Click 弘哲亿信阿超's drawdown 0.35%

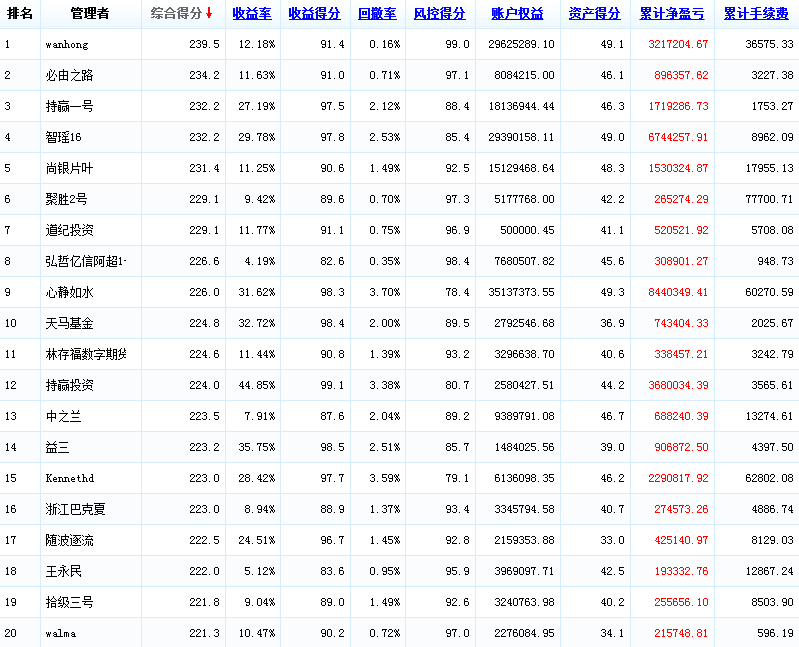click(385, 261)
